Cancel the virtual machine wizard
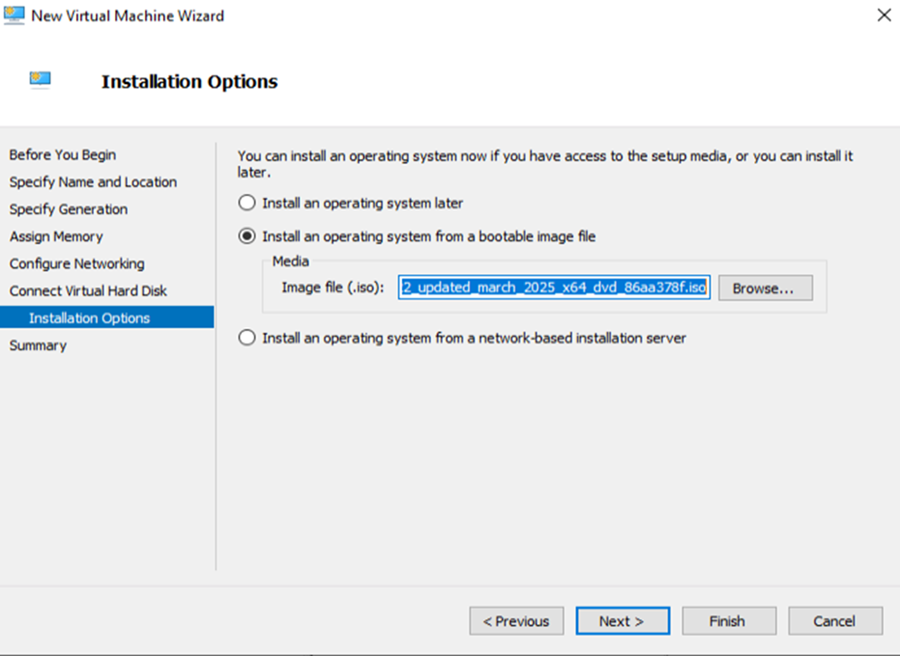This screenshot has width=900, height=656. [834, 621]
